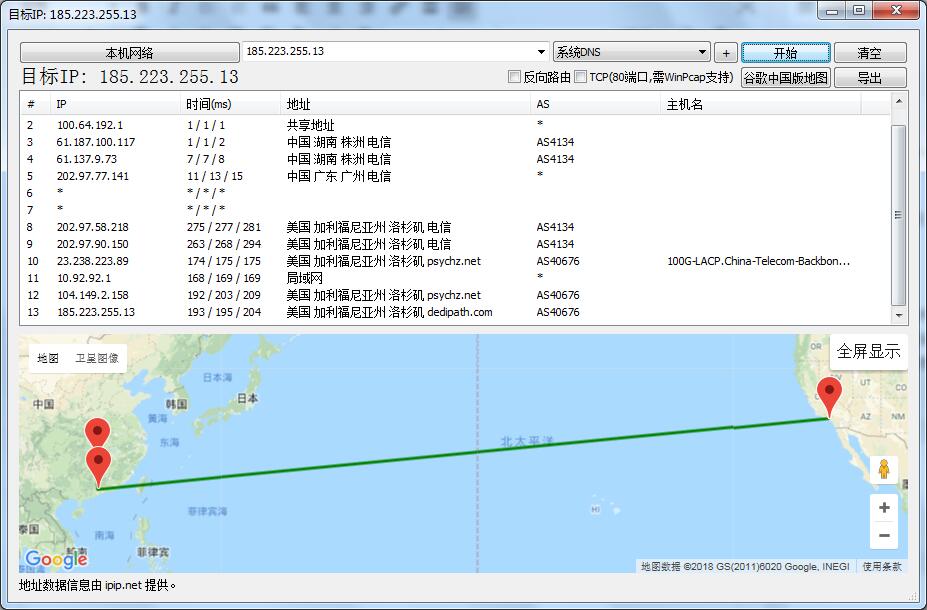
Task: Click the 导出 export button
Action: (x=868, y=78)
